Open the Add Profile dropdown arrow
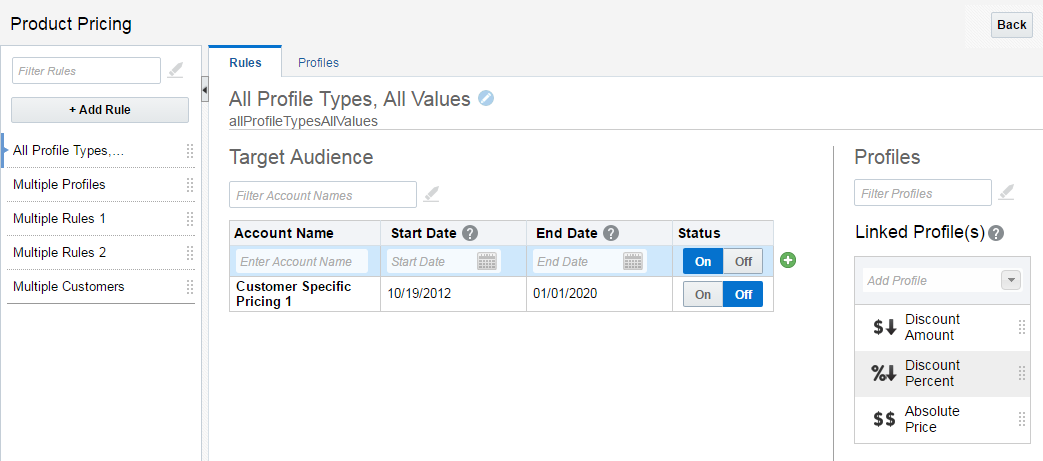 (1011, 280)
